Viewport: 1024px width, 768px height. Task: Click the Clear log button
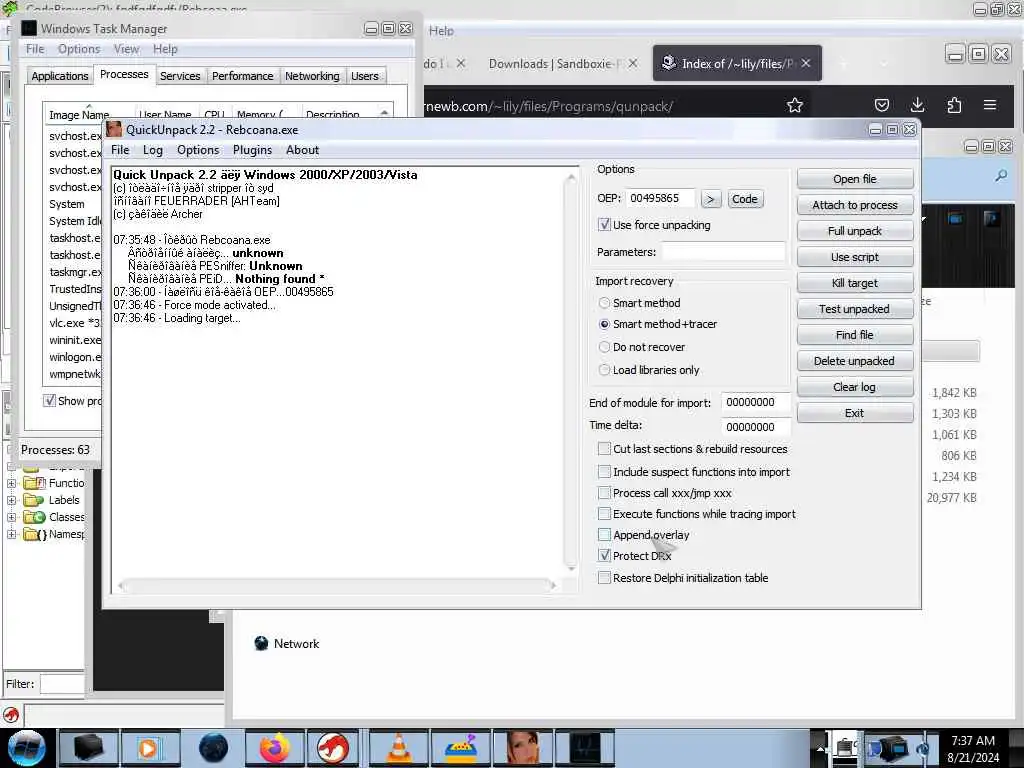pyautogui.click(x=855, y=387)
